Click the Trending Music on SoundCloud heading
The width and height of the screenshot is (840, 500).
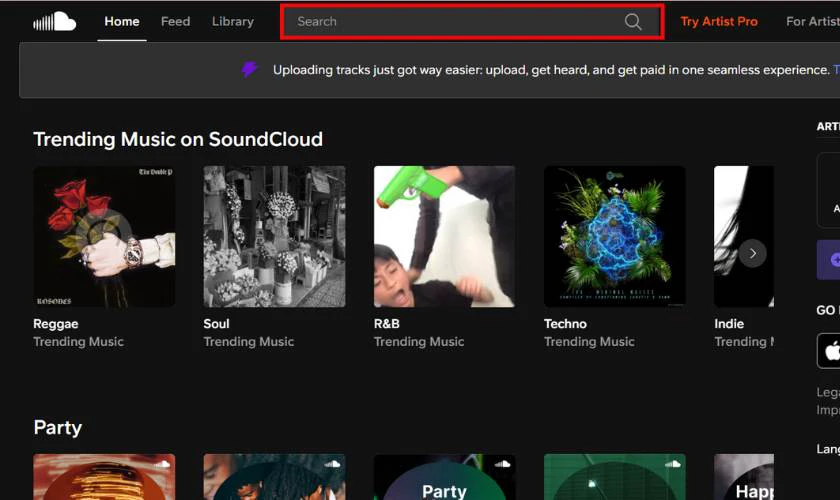click(x=178, y=139)
